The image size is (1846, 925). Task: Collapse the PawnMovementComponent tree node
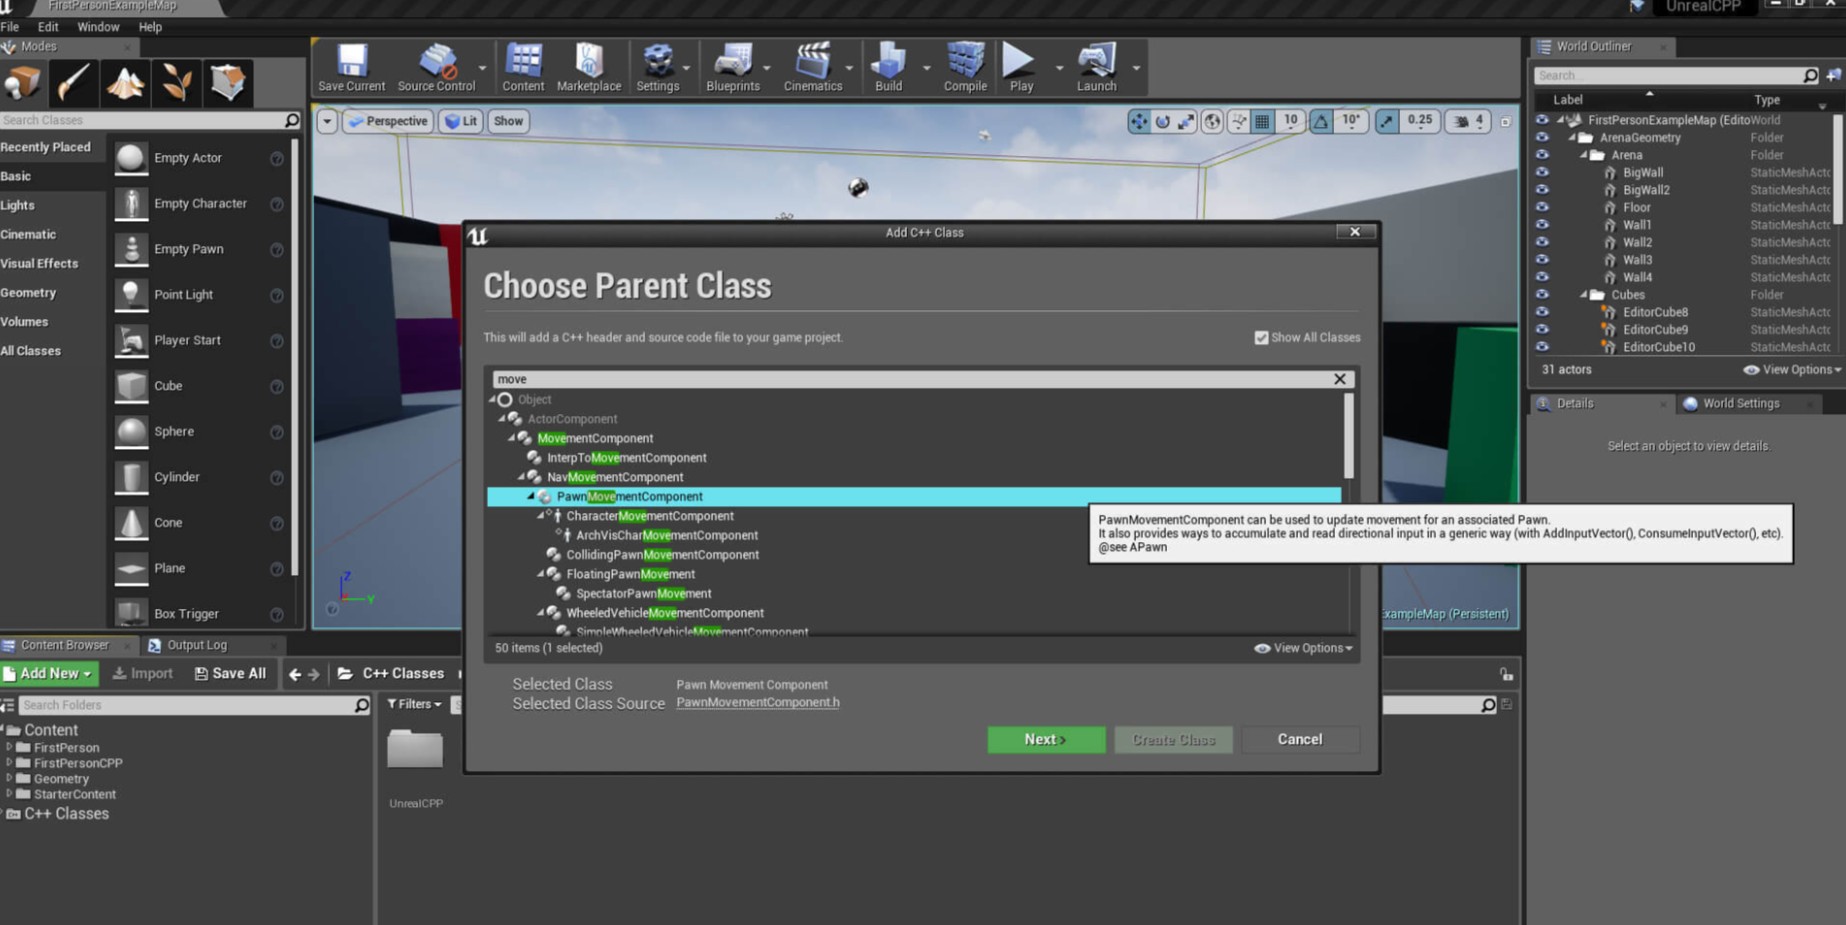[x=531, y=497]
